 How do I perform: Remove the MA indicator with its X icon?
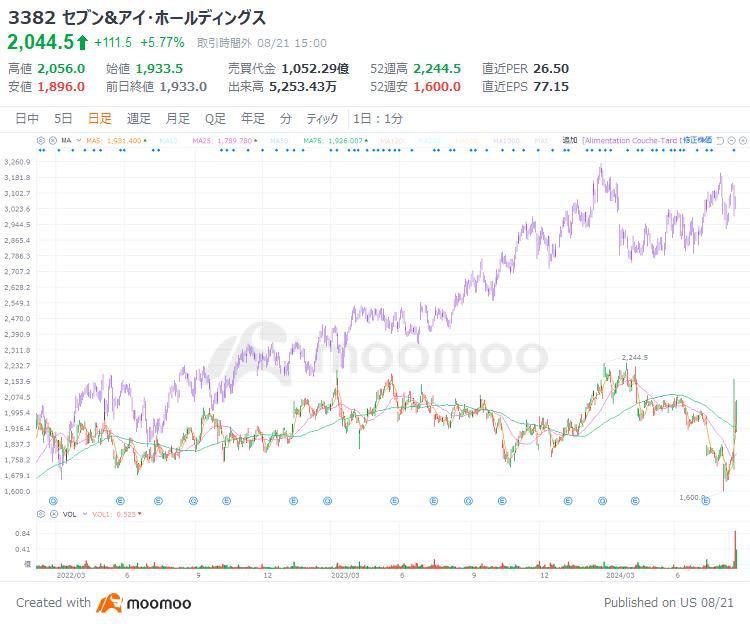point(53,141)
